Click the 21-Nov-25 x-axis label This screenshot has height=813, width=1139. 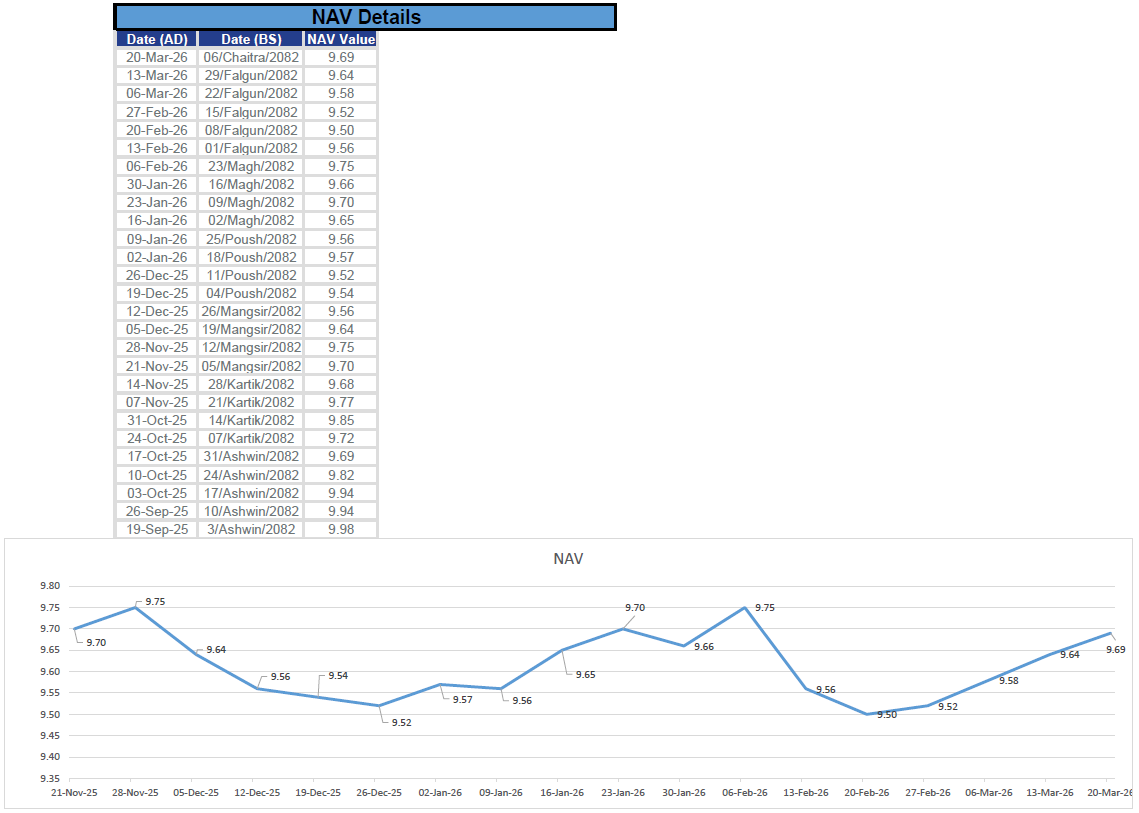coord(75,793)
